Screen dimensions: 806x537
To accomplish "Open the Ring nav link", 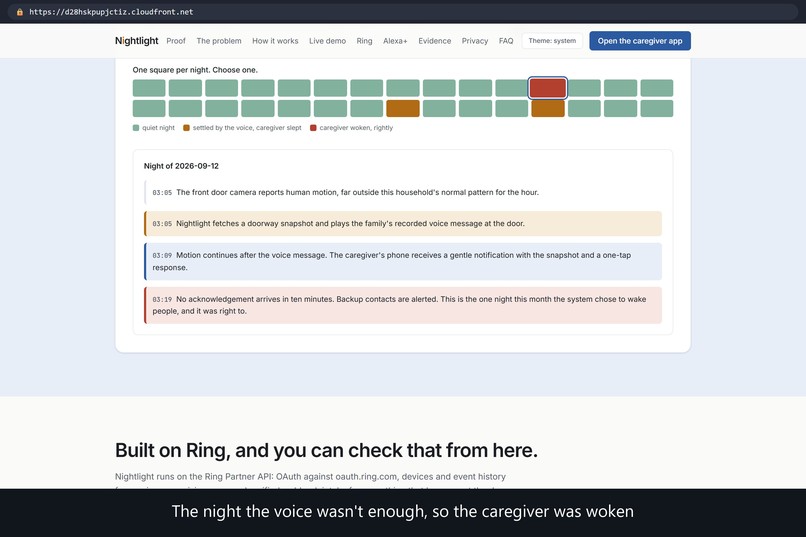I will (364, 41).
